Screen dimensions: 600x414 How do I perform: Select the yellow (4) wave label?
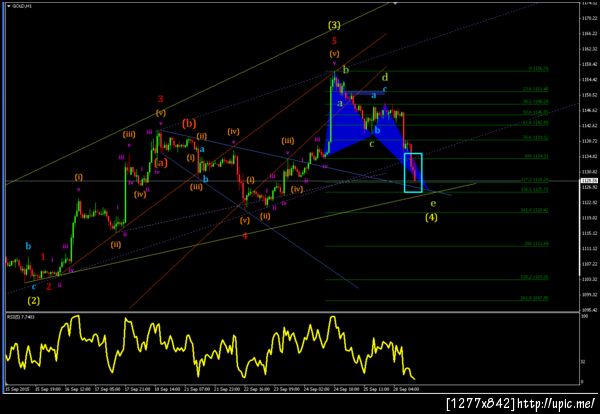click(x=431, y=218)
